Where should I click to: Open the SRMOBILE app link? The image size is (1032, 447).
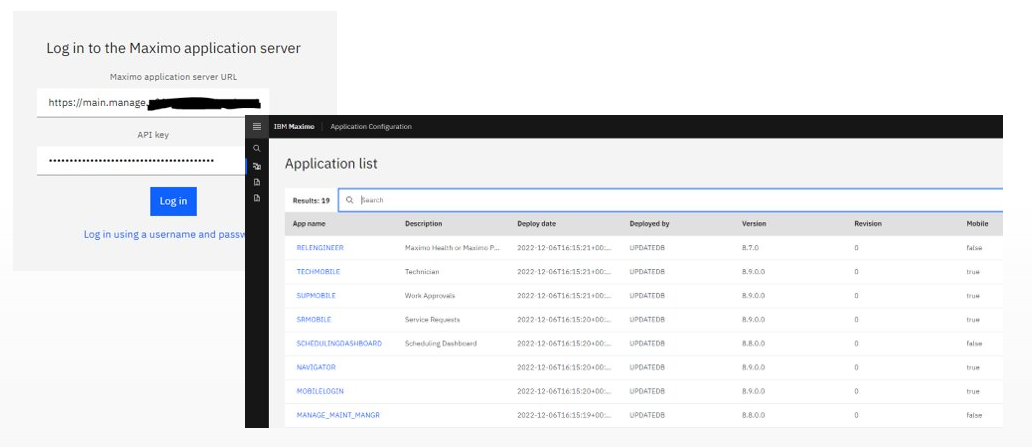click(313, 319)
